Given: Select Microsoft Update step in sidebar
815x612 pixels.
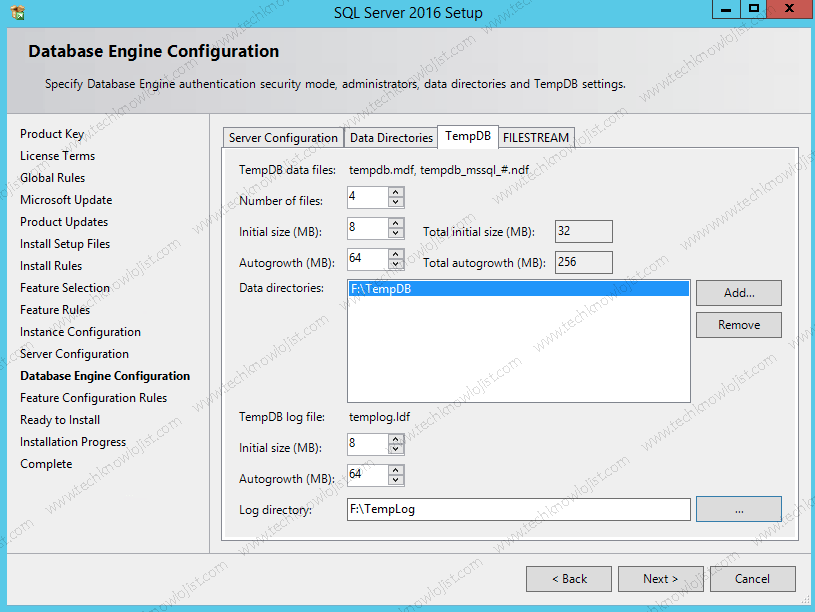Looking at the screenshot, I should (66, 200).
